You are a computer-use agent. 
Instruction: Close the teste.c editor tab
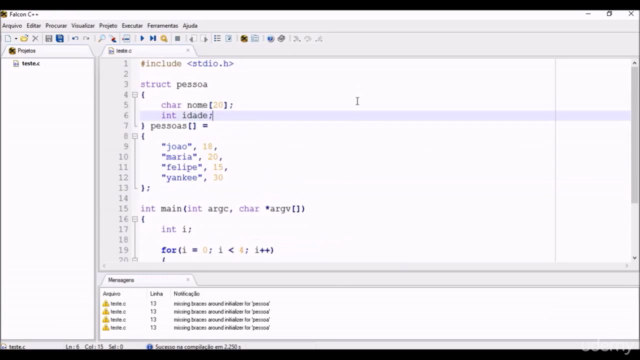click(188, 50)
